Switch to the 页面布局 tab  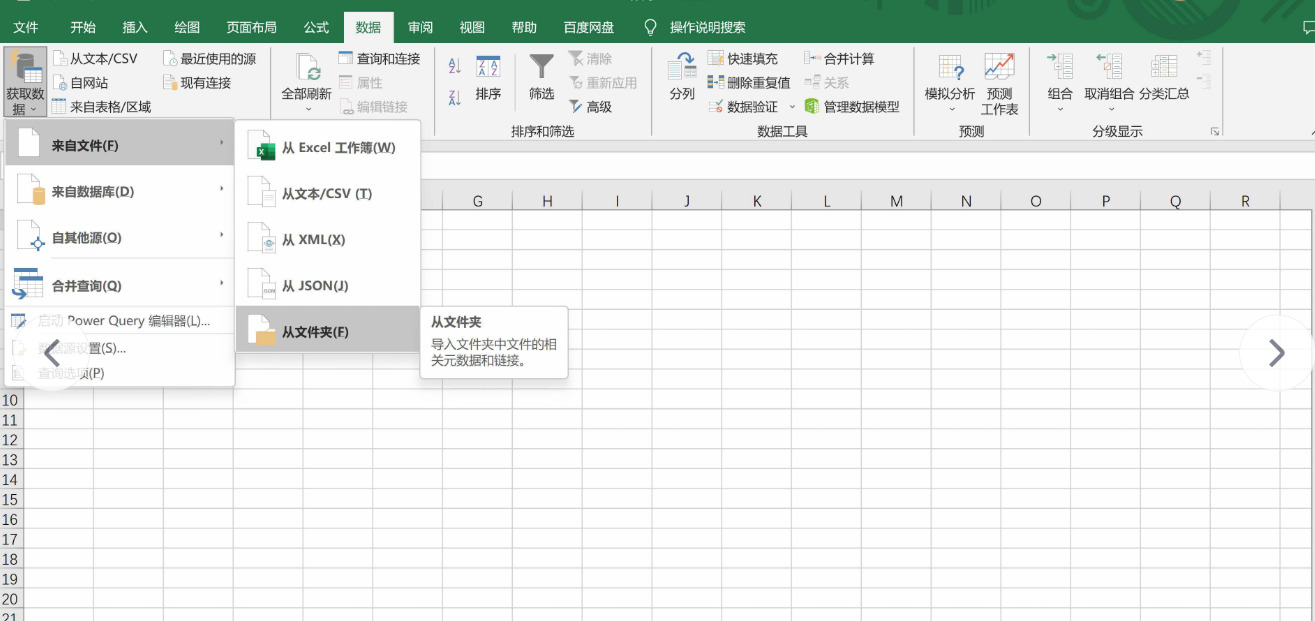click(252, 27)
